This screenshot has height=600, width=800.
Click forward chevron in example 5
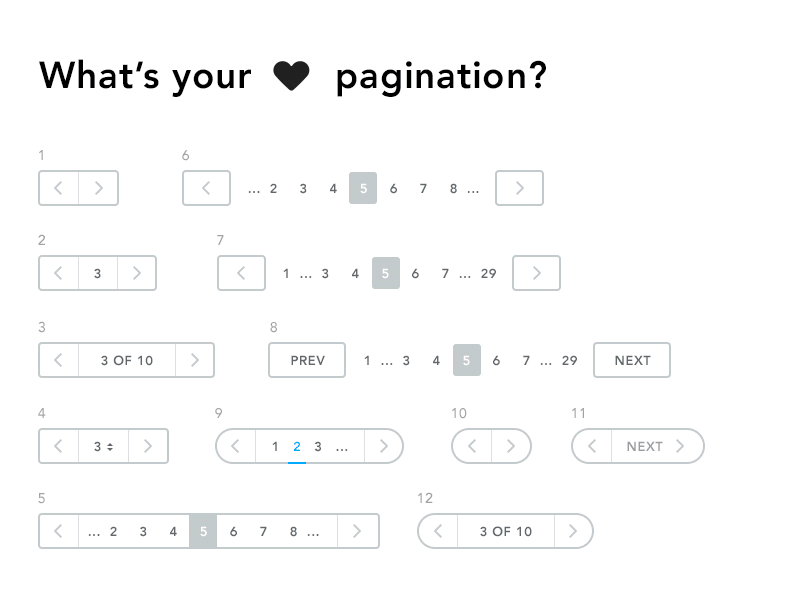point(358,531)
